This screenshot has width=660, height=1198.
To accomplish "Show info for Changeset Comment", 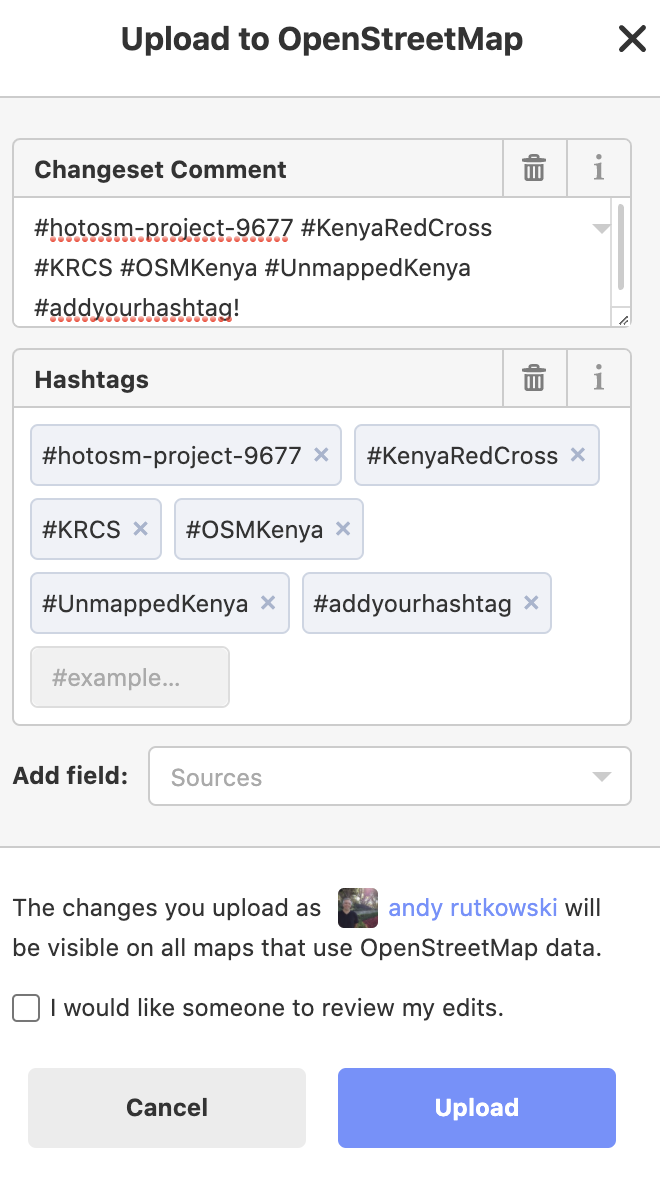I will coord(599,168).
